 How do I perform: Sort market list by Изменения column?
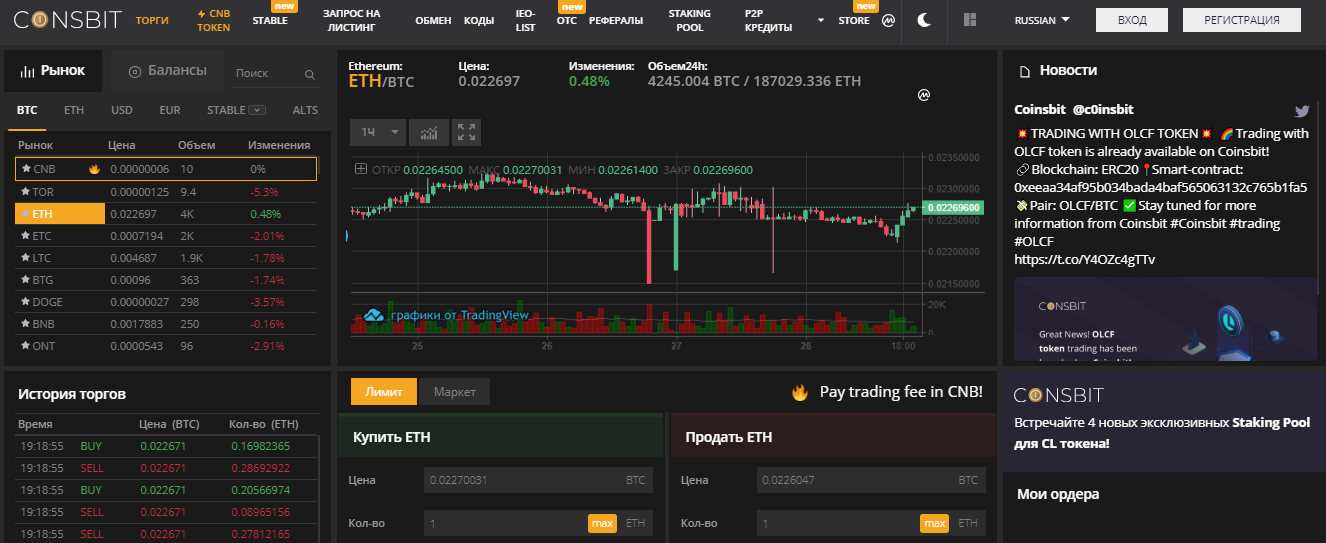click(279, 145)
